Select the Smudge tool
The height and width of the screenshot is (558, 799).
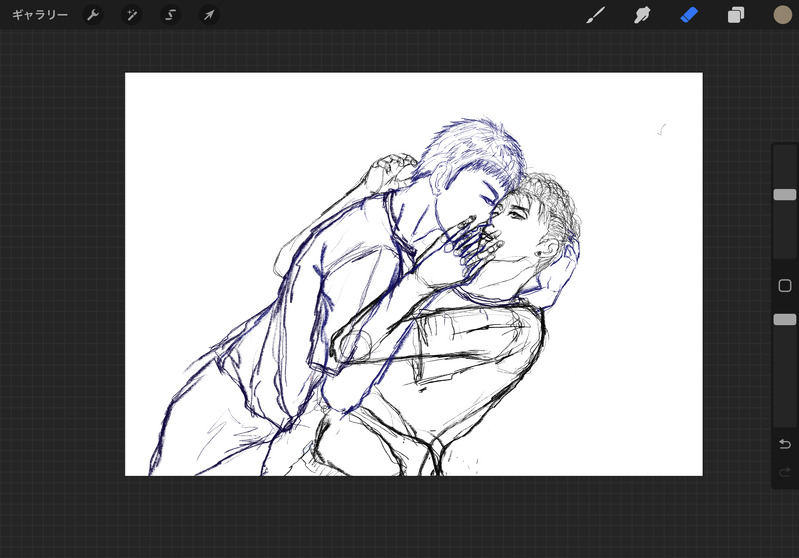point(642,15)
